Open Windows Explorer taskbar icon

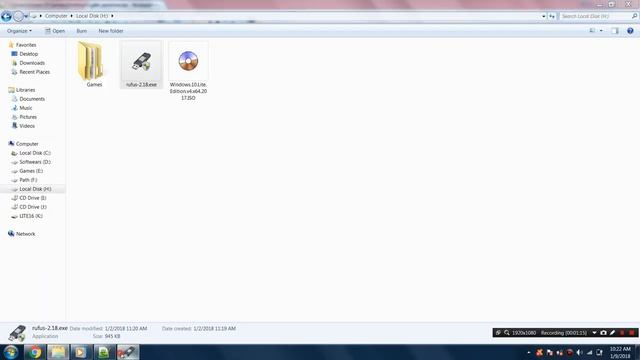[x=58, y=352]
